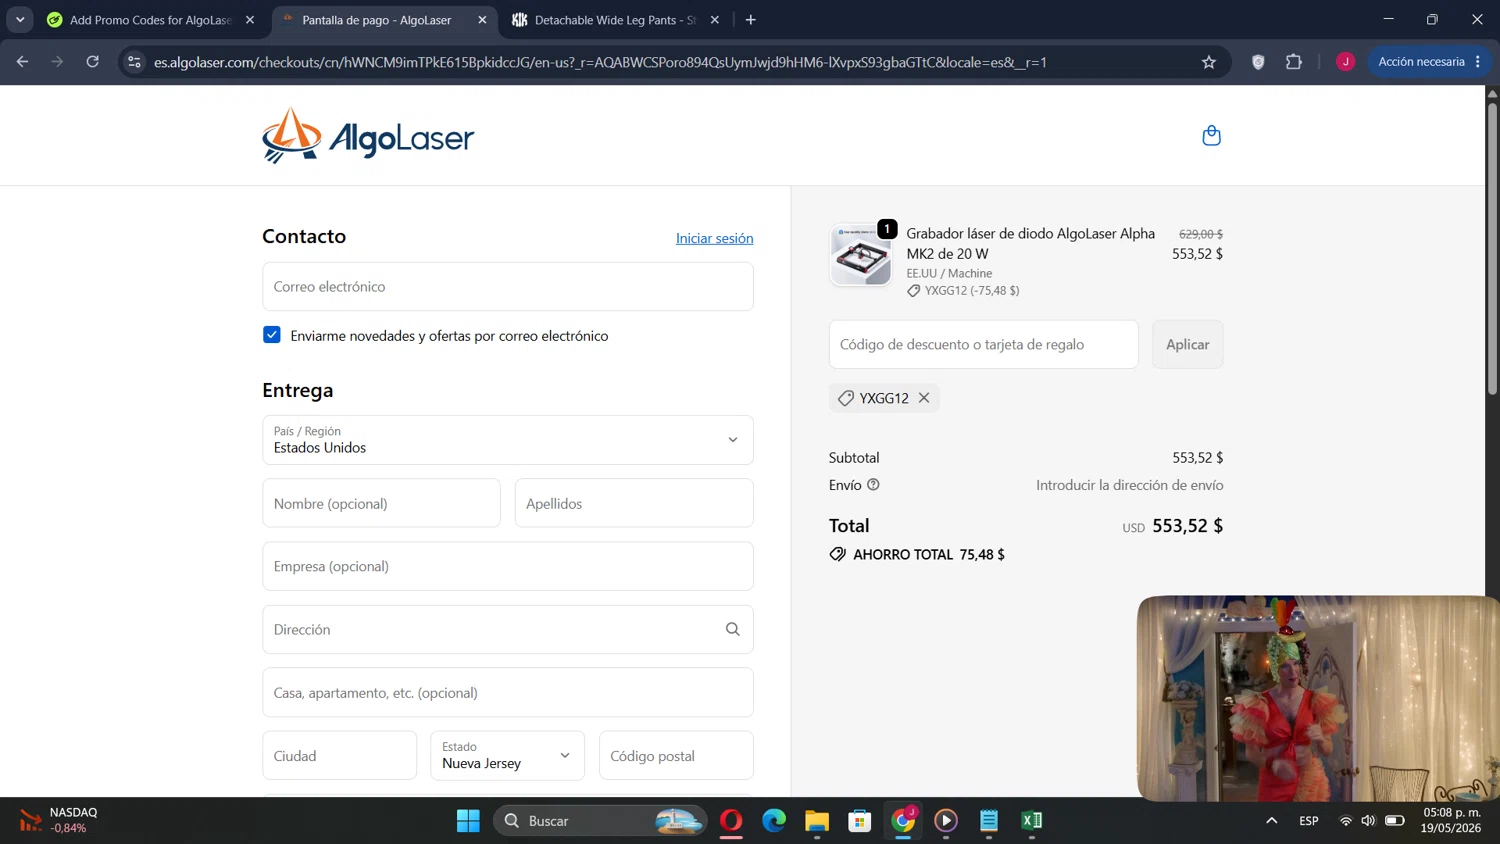Click the video overlay thumbnail

pyautogui.click(x=1318, y=698)
